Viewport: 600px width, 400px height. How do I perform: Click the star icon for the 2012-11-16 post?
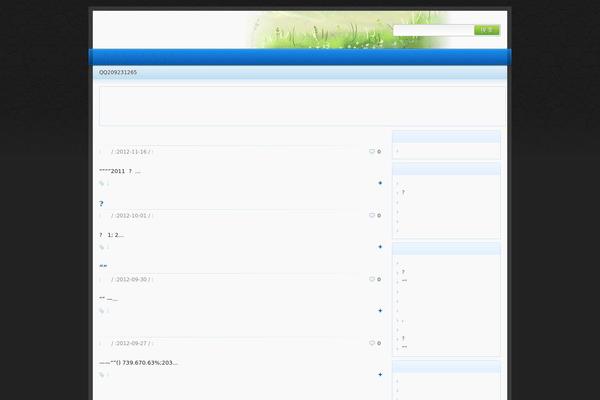click(380, 183)
